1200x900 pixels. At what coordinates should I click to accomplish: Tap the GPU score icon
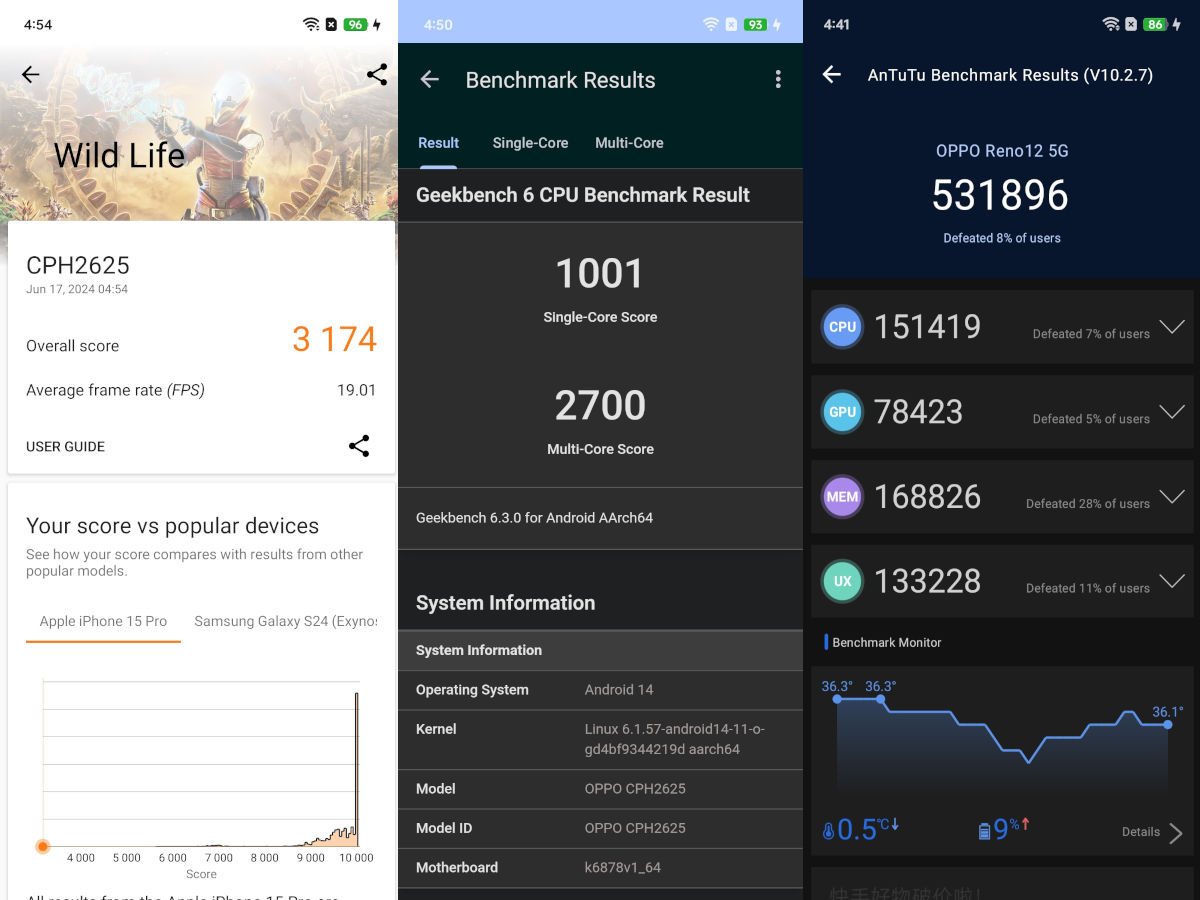[842, 412]
